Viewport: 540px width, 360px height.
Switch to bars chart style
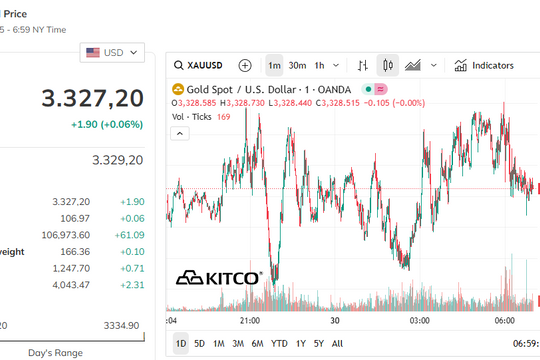click(363, 65)
